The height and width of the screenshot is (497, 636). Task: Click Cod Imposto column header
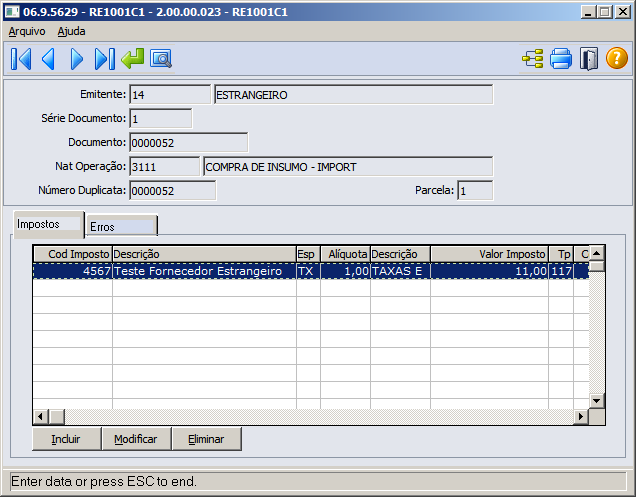click(73, 254)
